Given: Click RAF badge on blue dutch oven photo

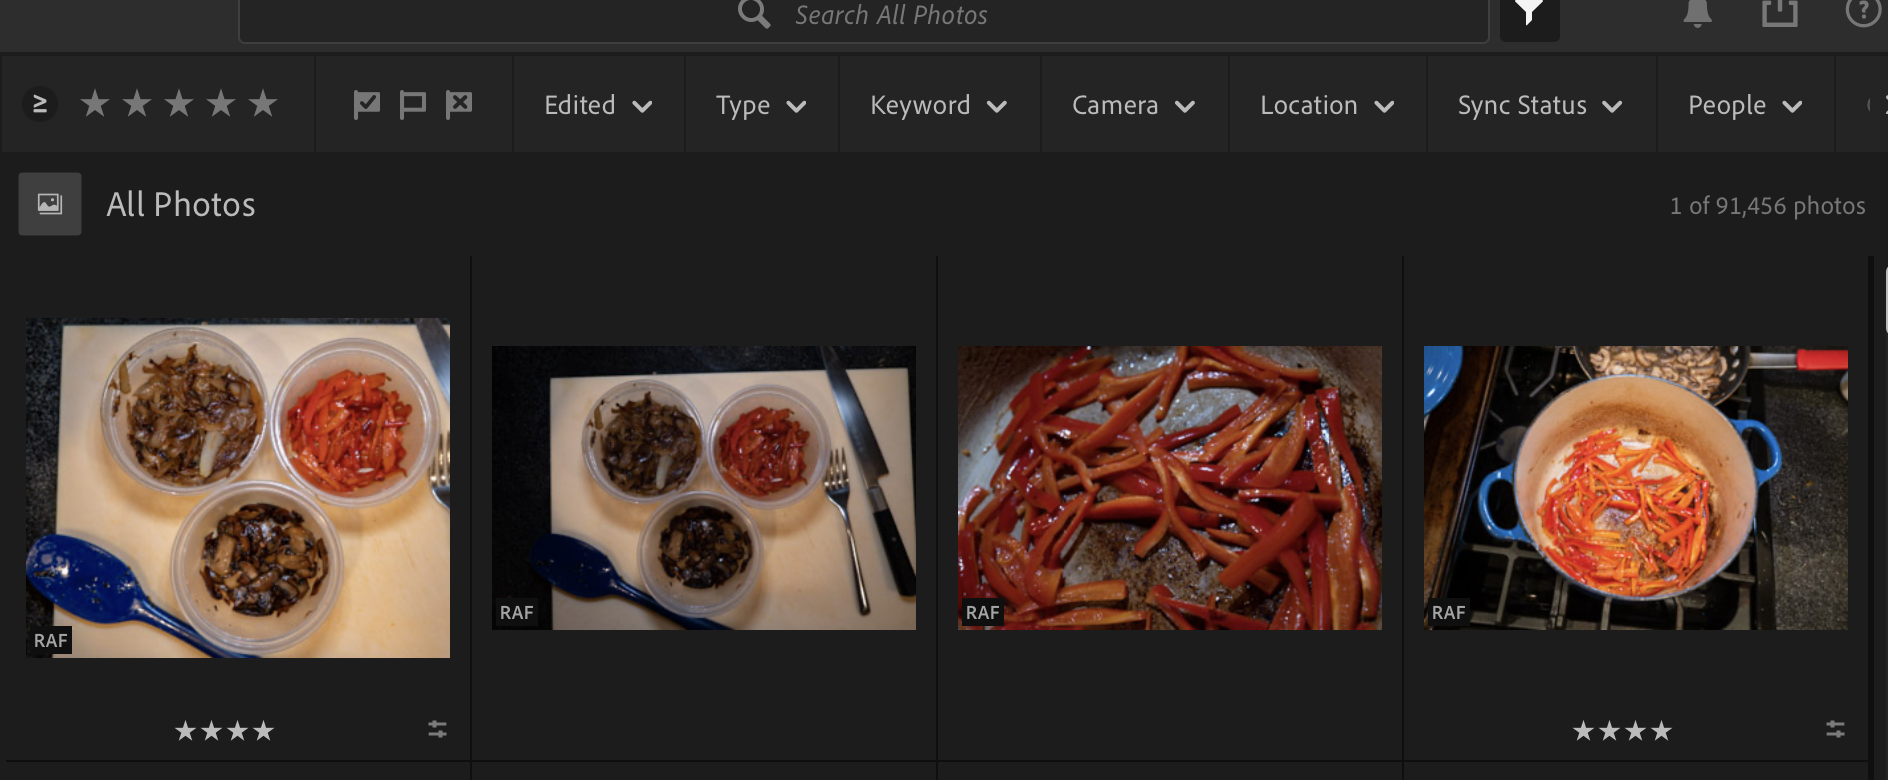Looking at the screenshot, I should point(1448,613).
